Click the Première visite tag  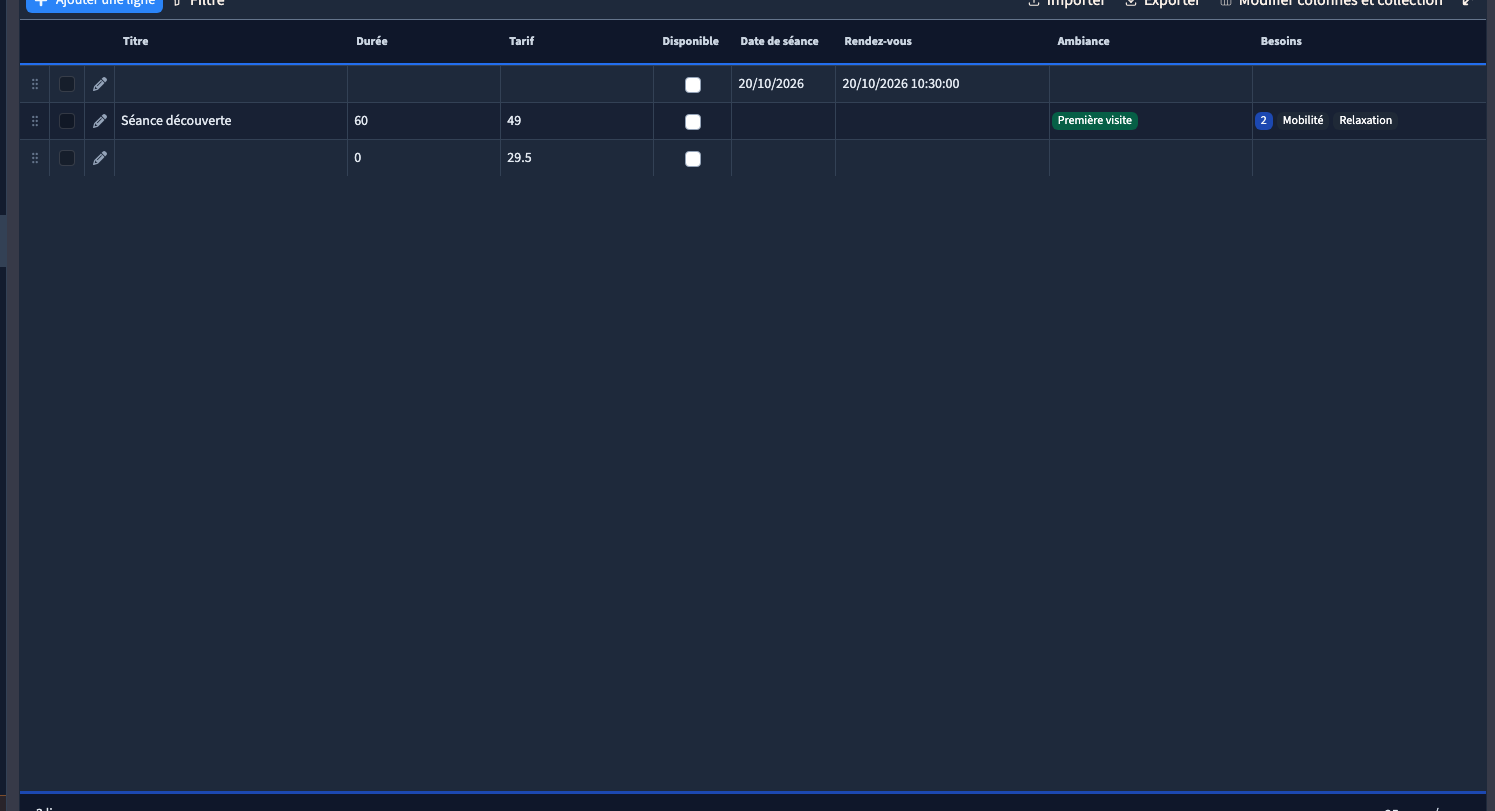click(x=1095, y=120)
